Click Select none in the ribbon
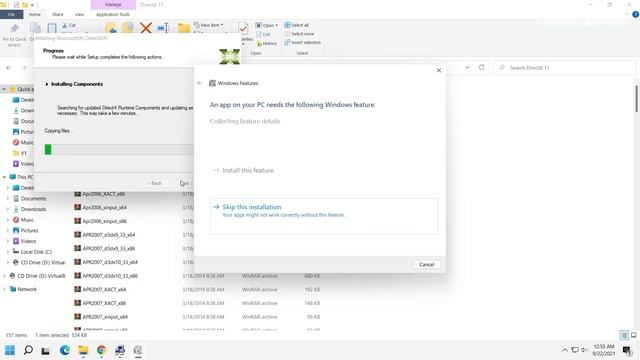Viewport: 640px width, 360px height. pos(299,33)
